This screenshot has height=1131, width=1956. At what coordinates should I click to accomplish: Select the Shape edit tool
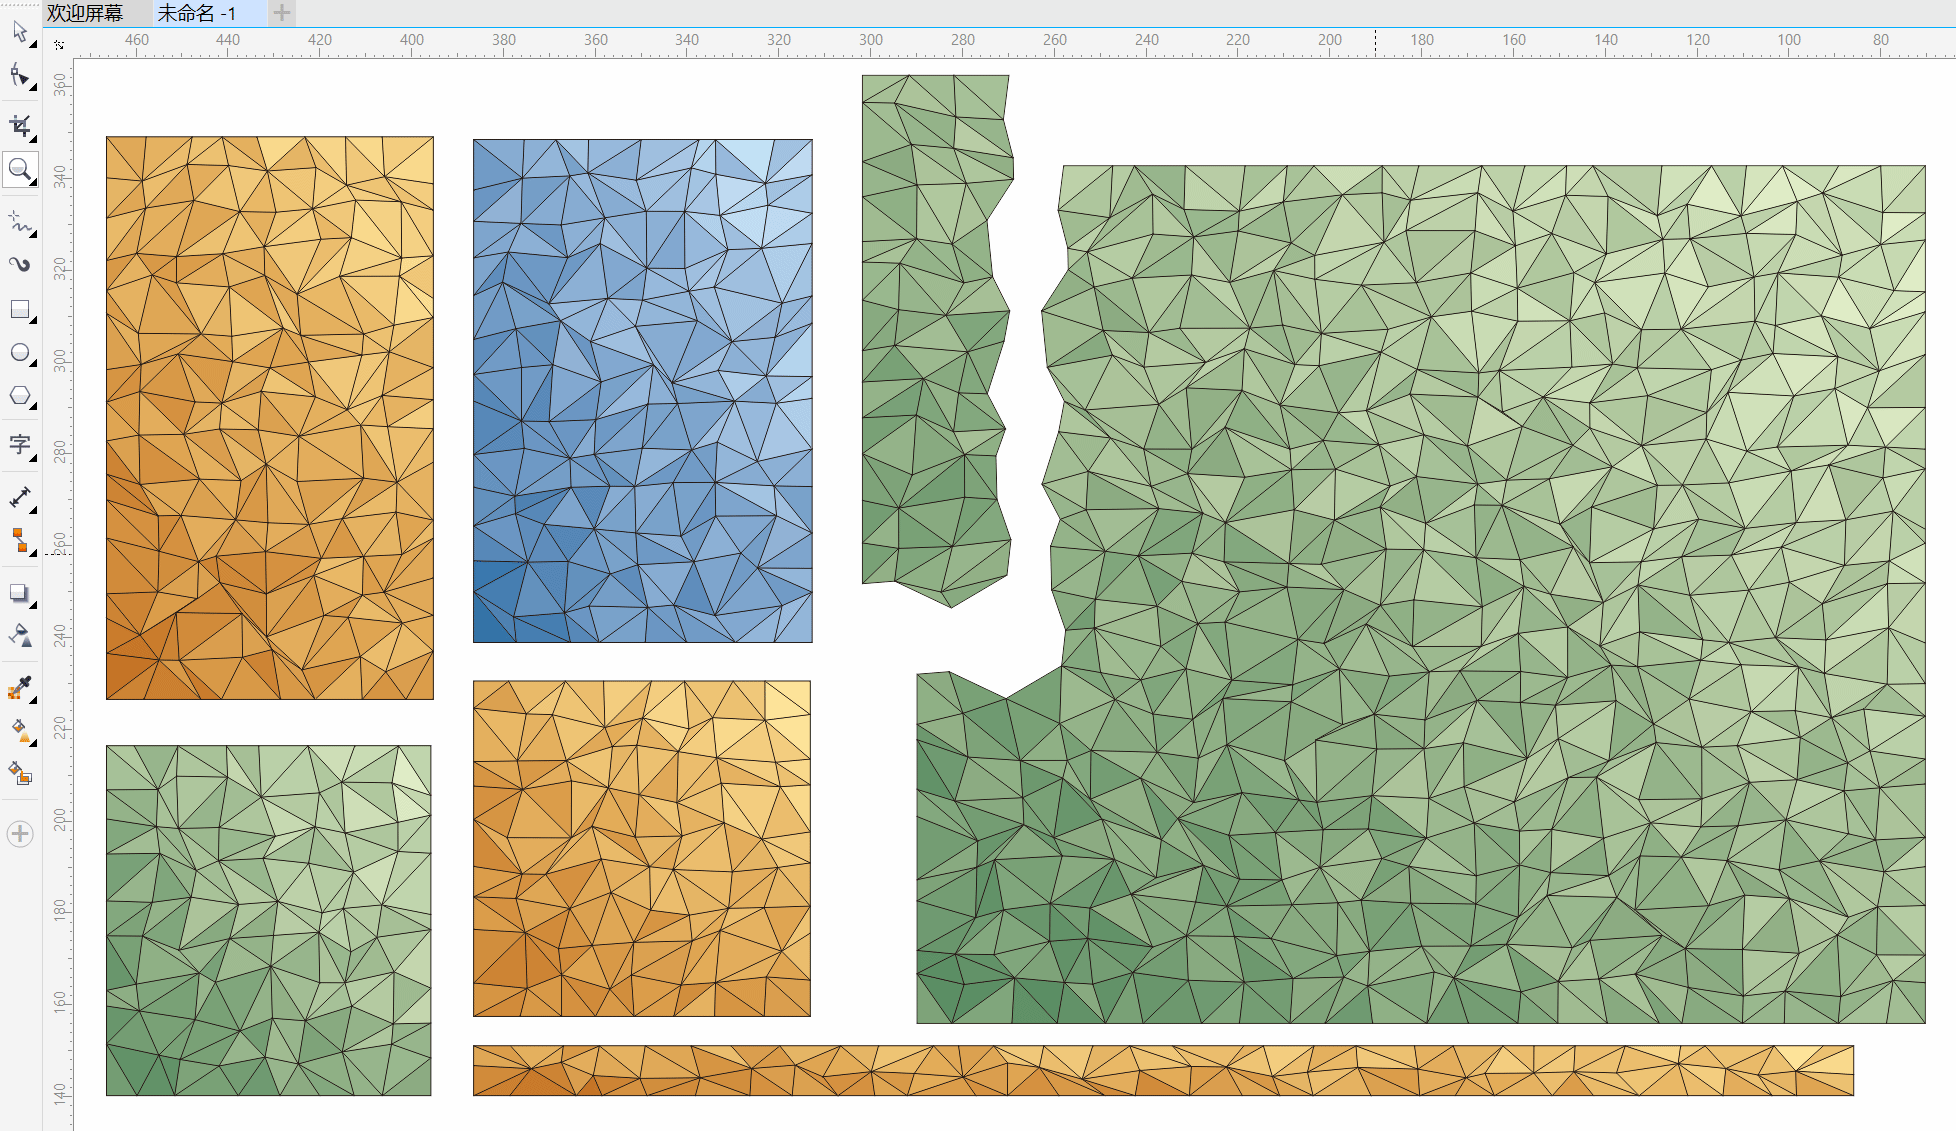click(x=19, y=76)
